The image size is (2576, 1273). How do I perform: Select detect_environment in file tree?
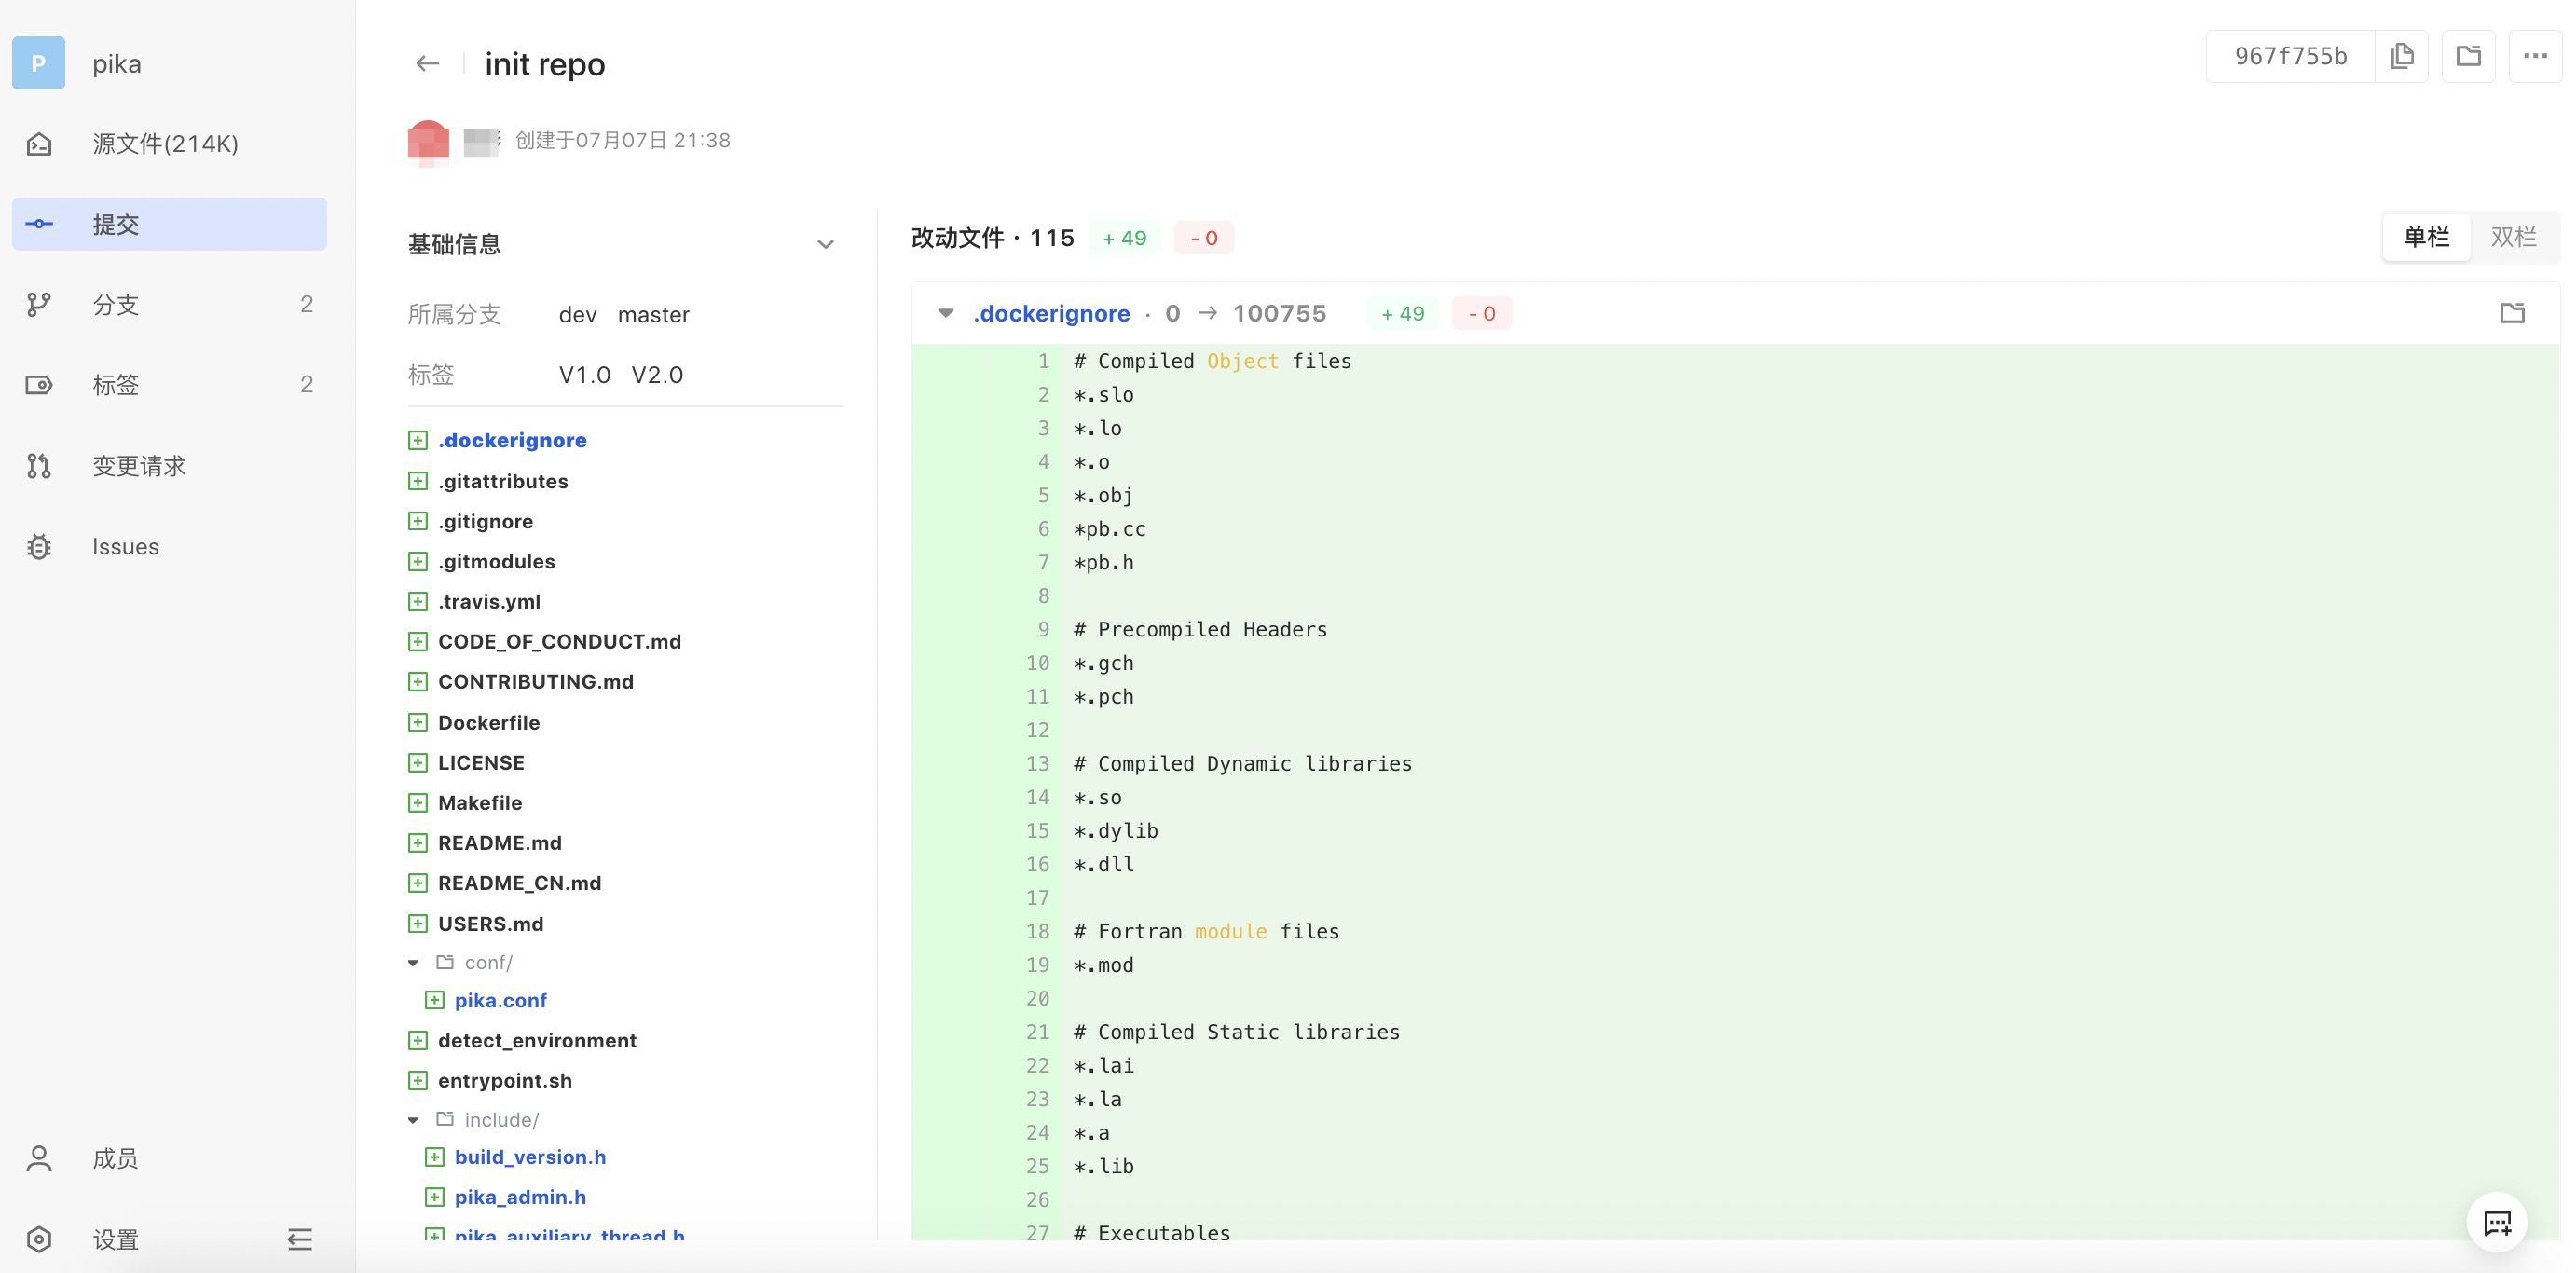536,1040
